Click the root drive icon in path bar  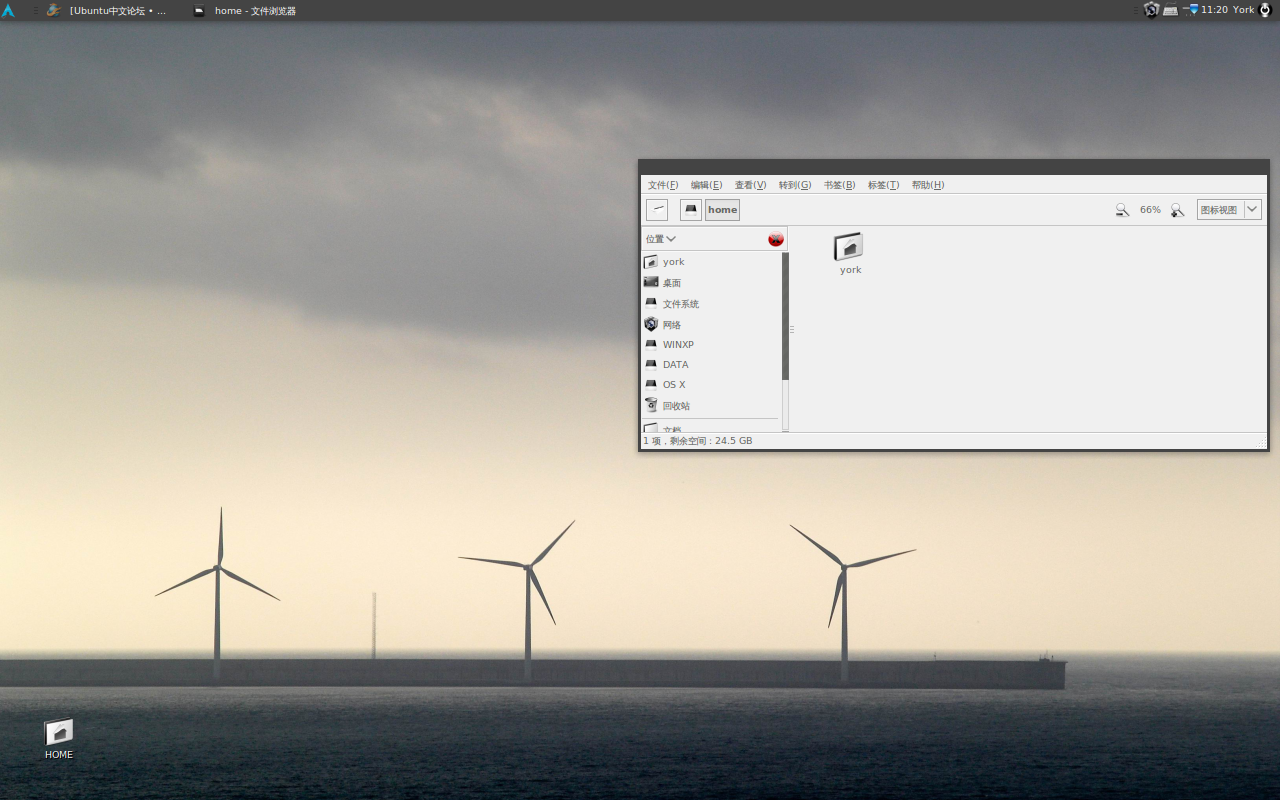(691, 210)
